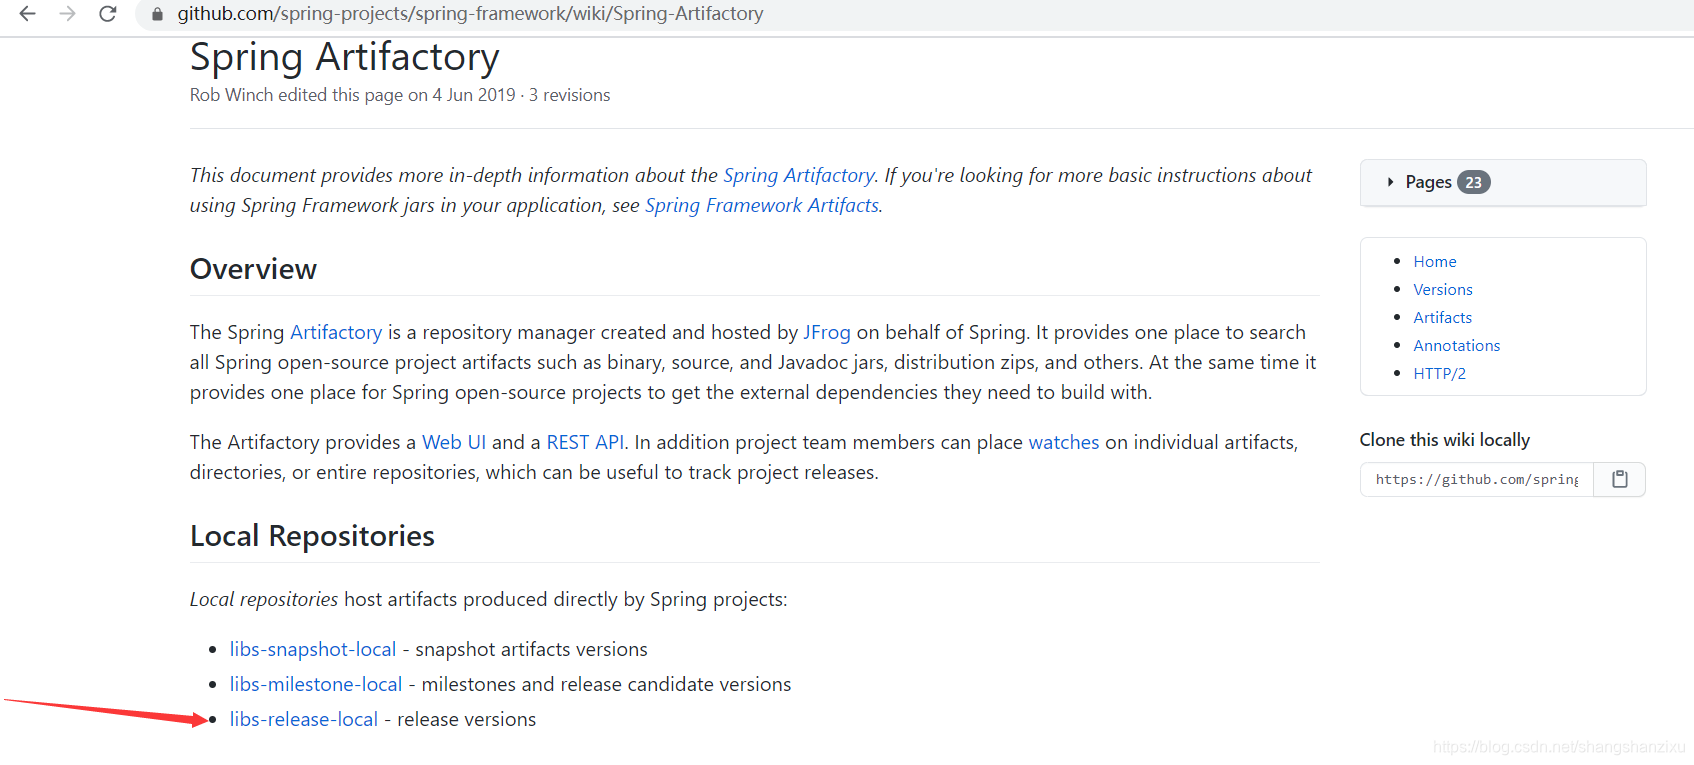
Task: Go forward with the browser forward arrow
Action: [67, 14]
